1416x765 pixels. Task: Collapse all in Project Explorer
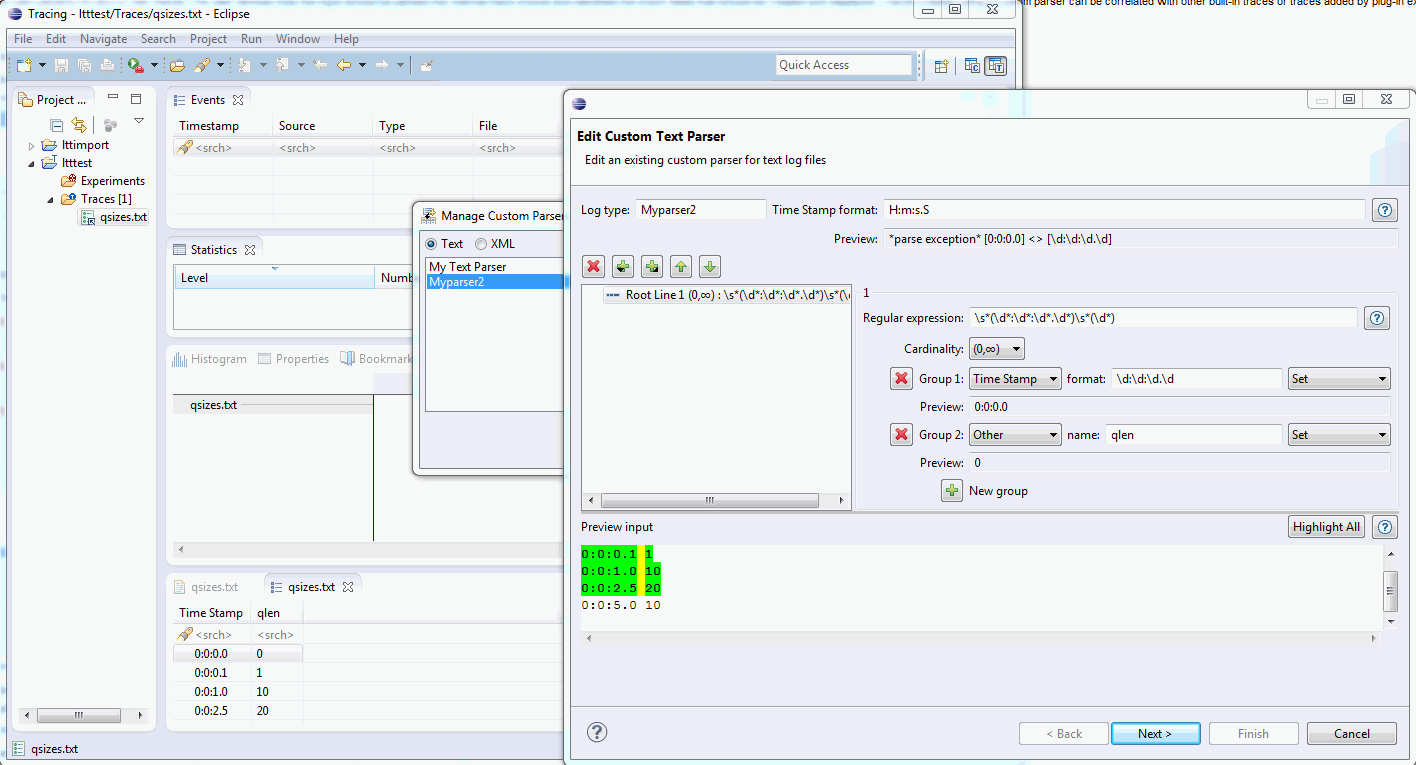click(57, 124)
